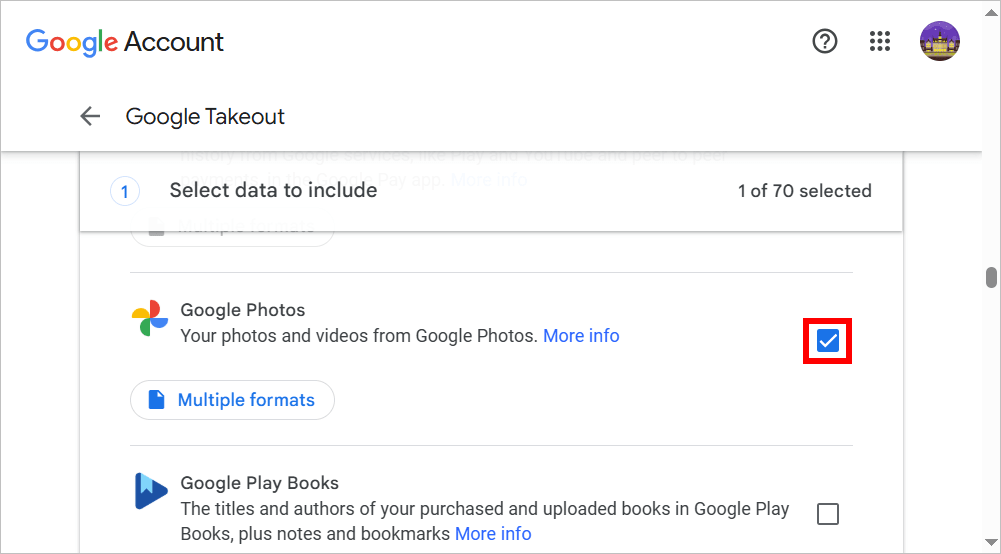Click the Google Takeout page title
Viewport: 1001px width, 554px height.
pyautogui.click(x=205, y=117)
